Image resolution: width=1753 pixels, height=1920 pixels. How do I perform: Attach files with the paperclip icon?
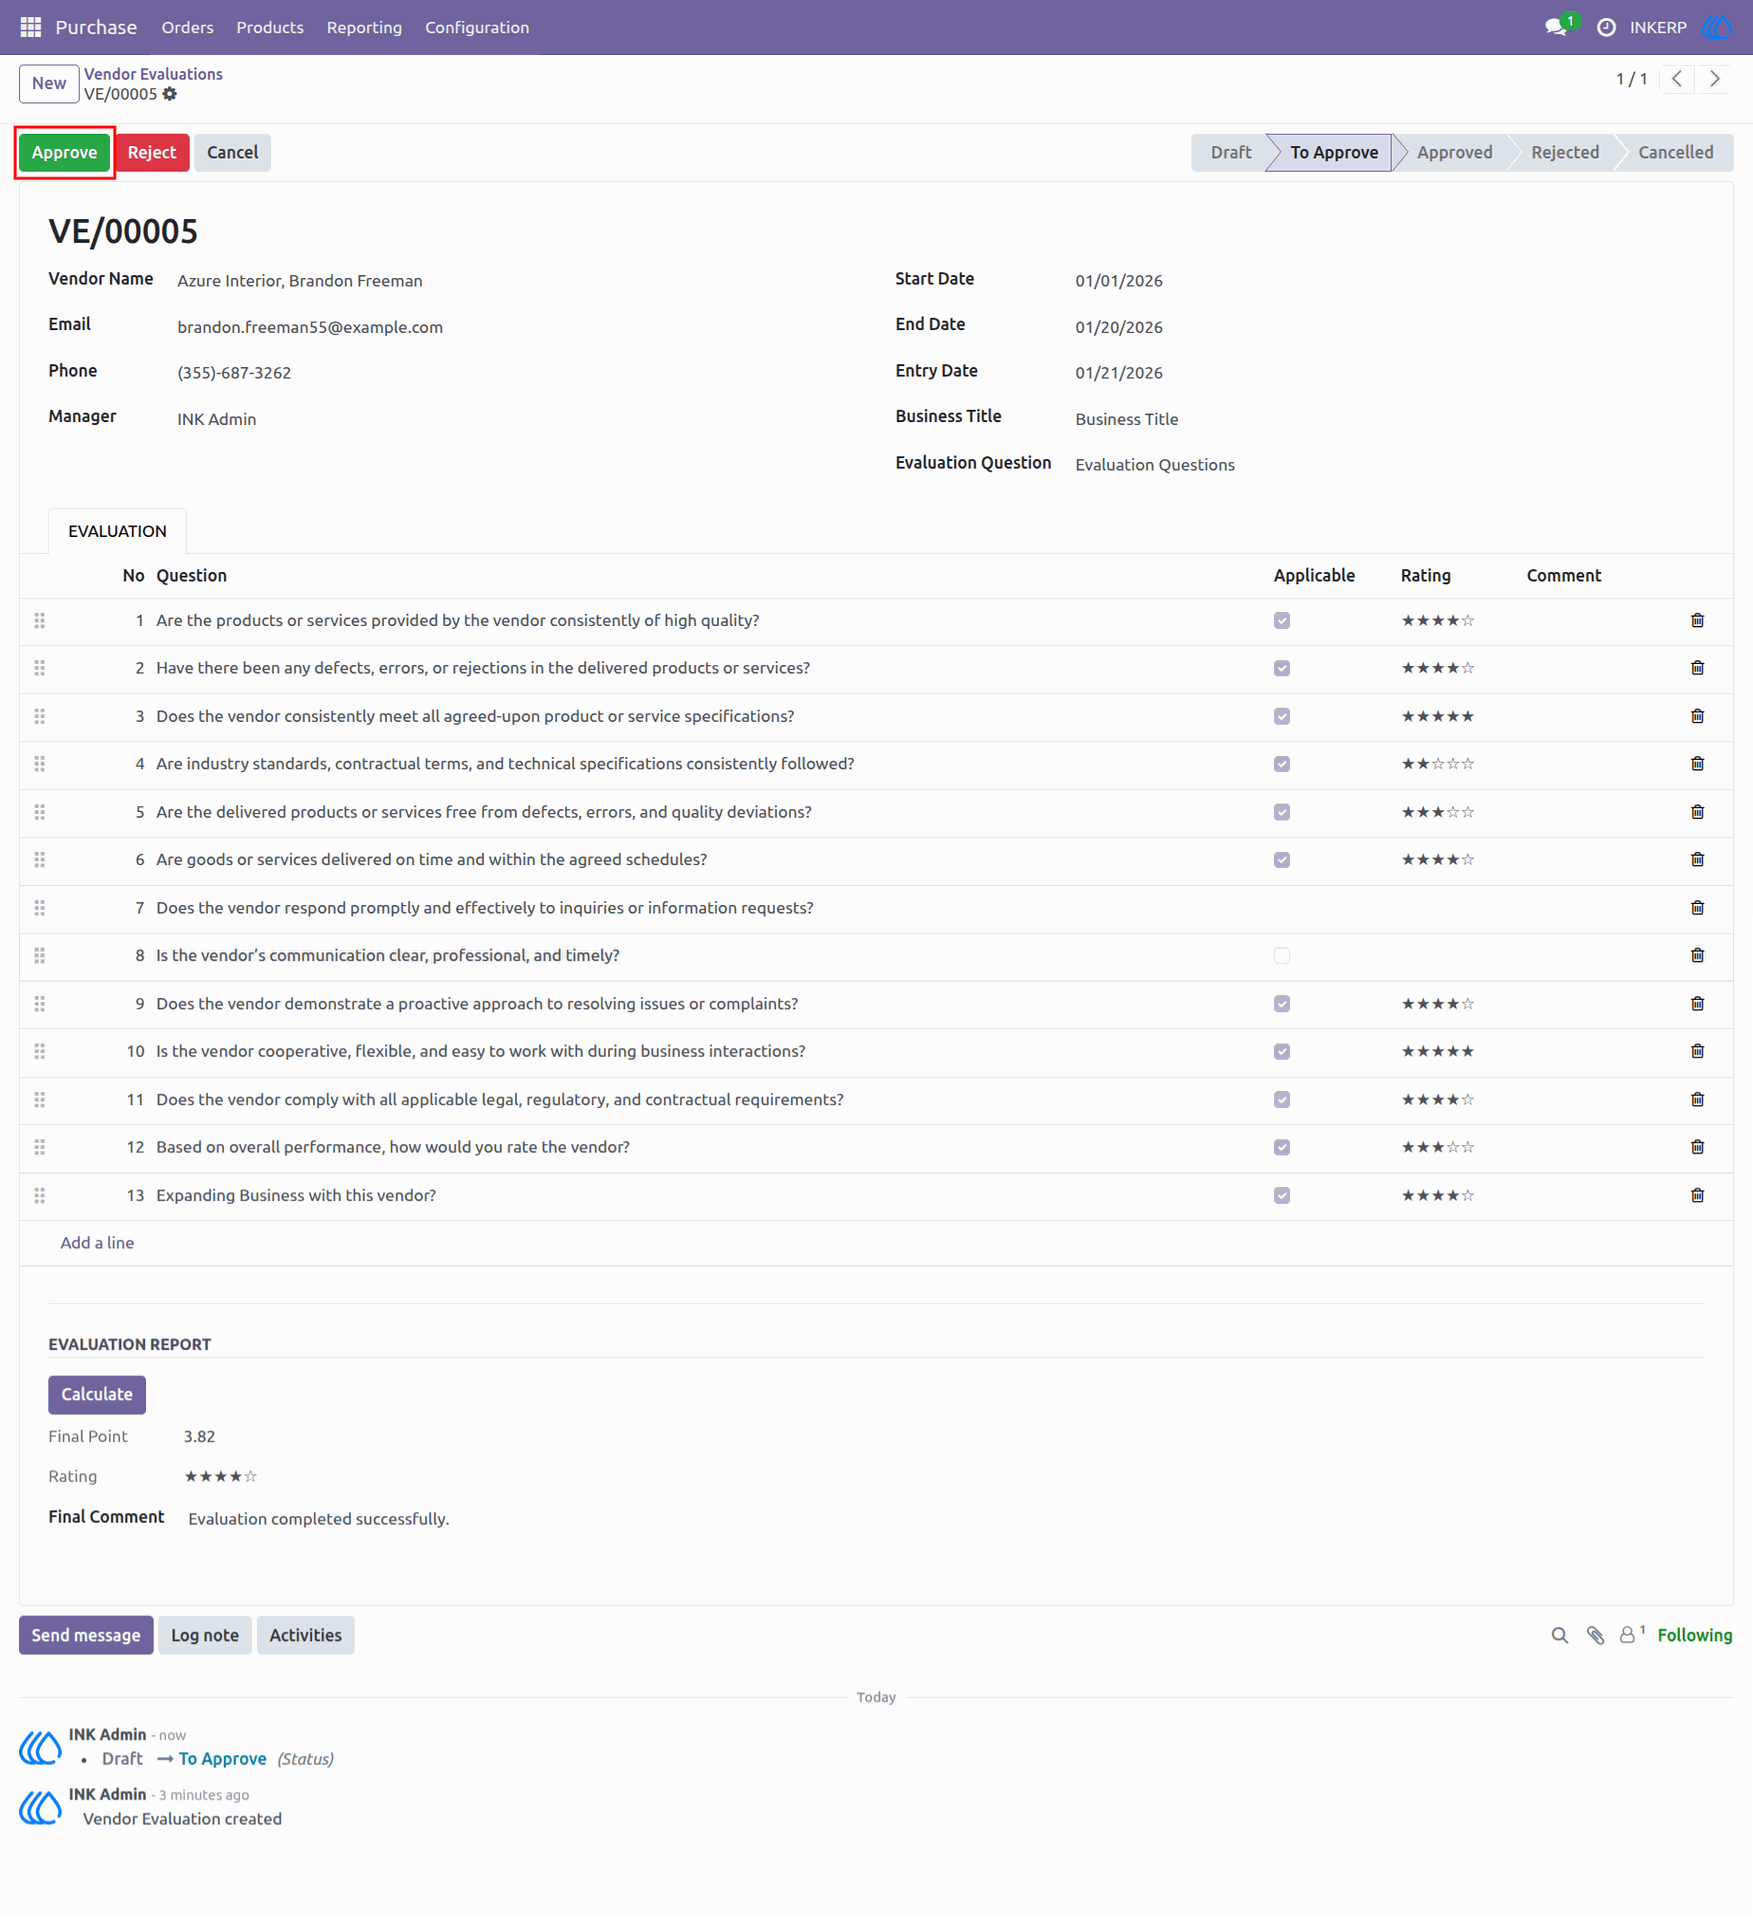click(1595, 1636)
